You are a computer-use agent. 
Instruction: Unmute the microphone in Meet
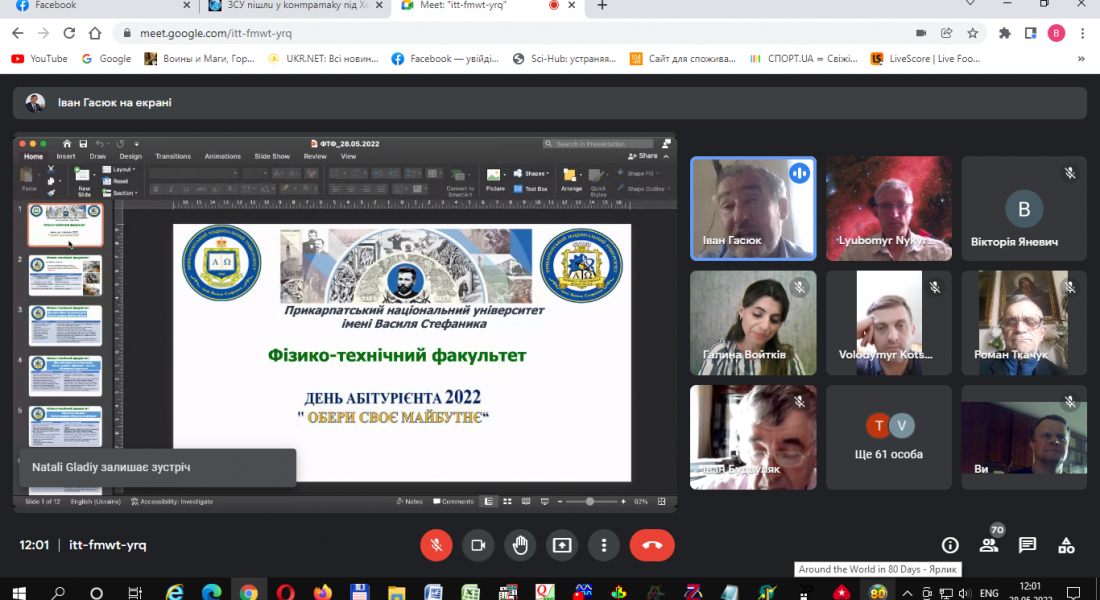[x=435, y=545]
